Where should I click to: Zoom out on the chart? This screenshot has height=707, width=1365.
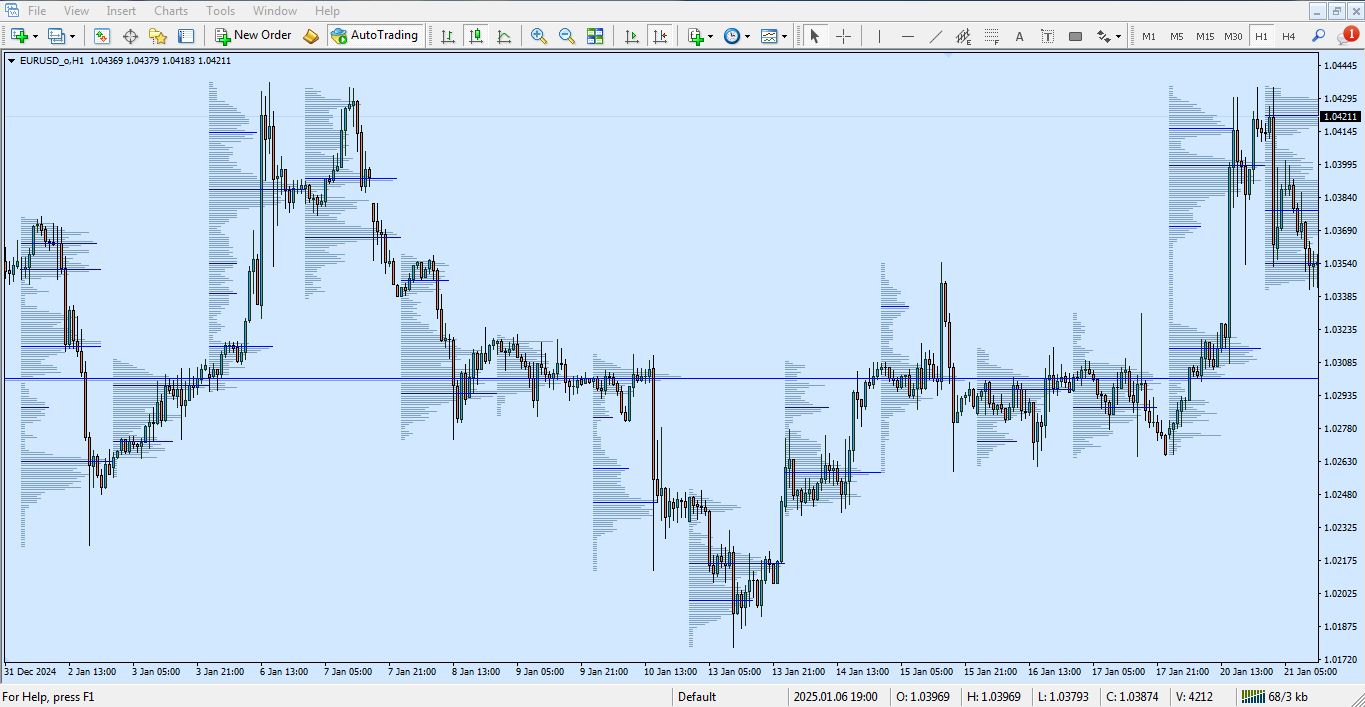[567, 36]
